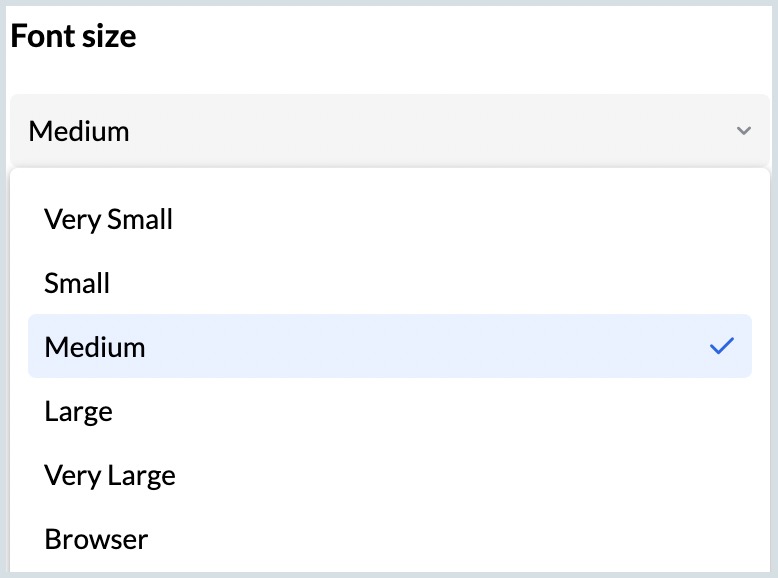Screen dimensions: 778x578
Task: Switch font size to Large
Action: (78, 411)
